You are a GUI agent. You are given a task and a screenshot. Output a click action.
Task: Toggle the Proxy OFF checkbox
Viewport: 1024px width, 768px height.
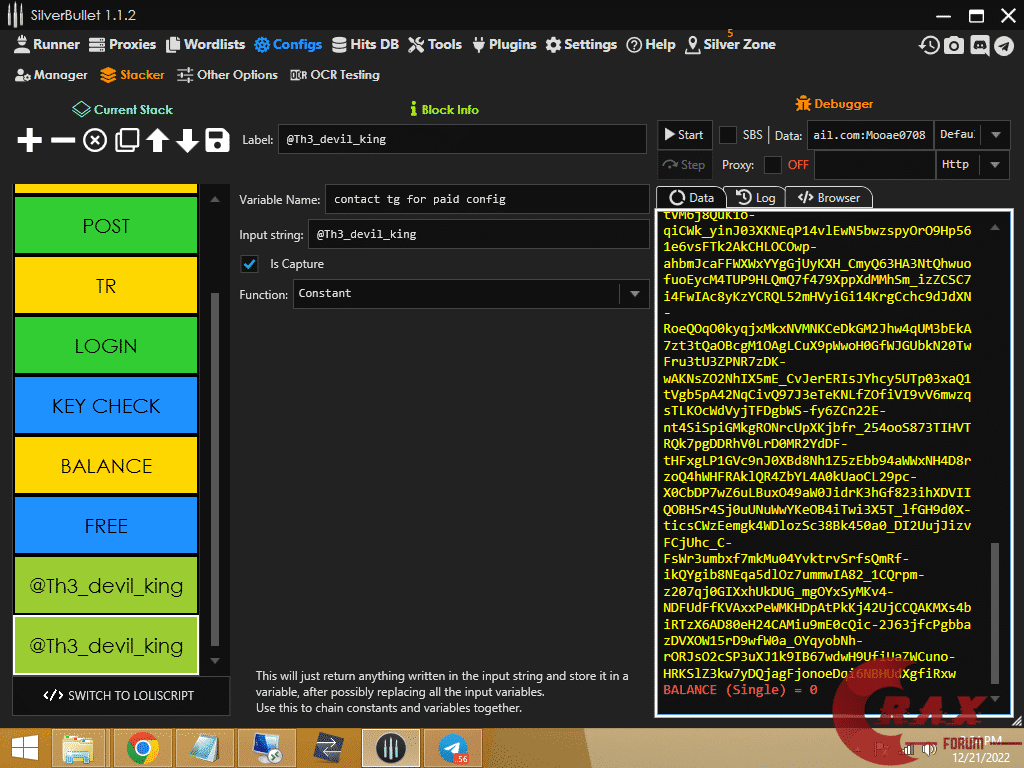point(773,165)
